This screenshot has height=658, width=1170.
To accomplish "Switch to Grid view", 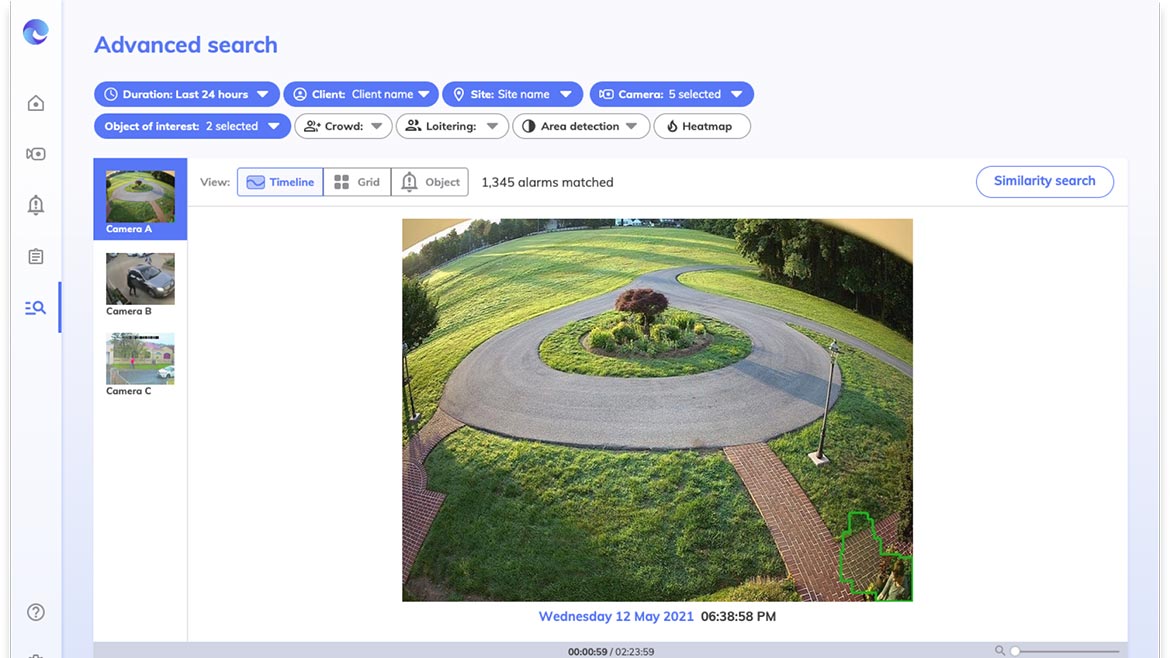I will (x=357, y=182).
